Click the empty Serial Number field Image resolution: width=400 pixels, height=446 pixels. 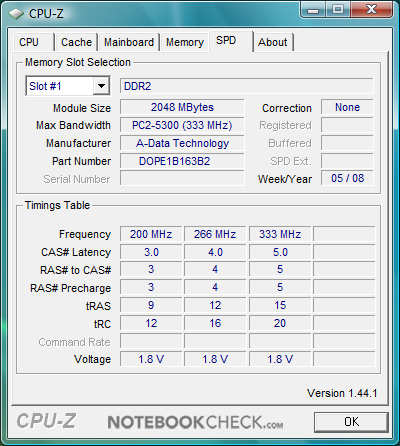pos(182,178)
